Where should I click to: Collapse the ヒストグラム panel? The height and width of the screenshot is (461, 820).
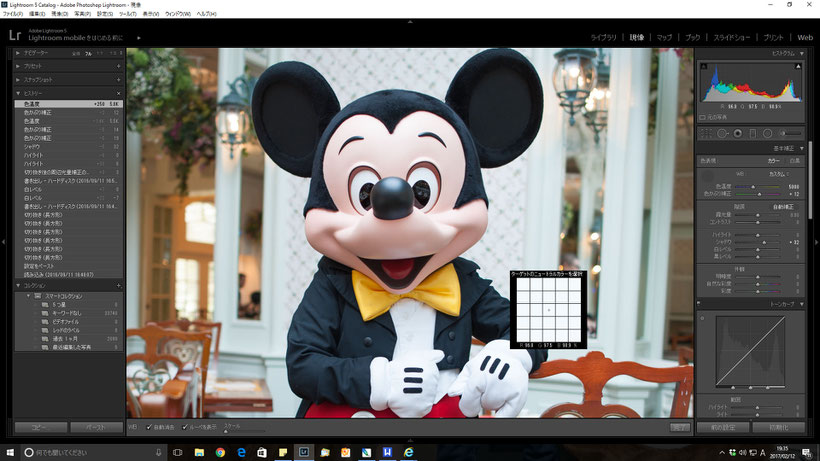pyautogui.click(x=802, y=53)
